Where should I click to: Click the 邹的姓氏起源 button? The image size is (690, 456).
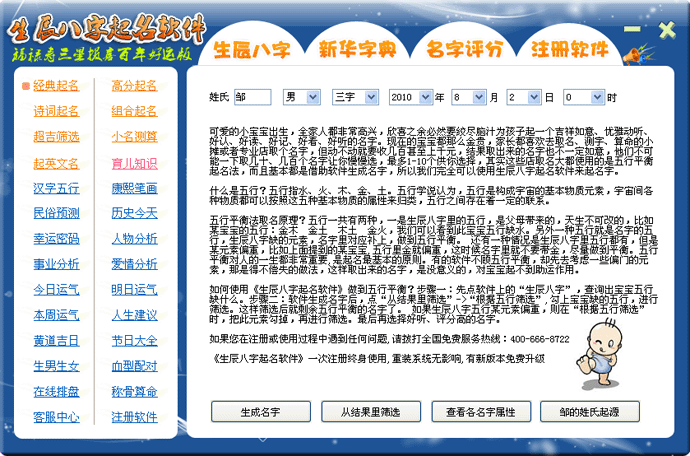pyautogui.click(x=590, y=412)
